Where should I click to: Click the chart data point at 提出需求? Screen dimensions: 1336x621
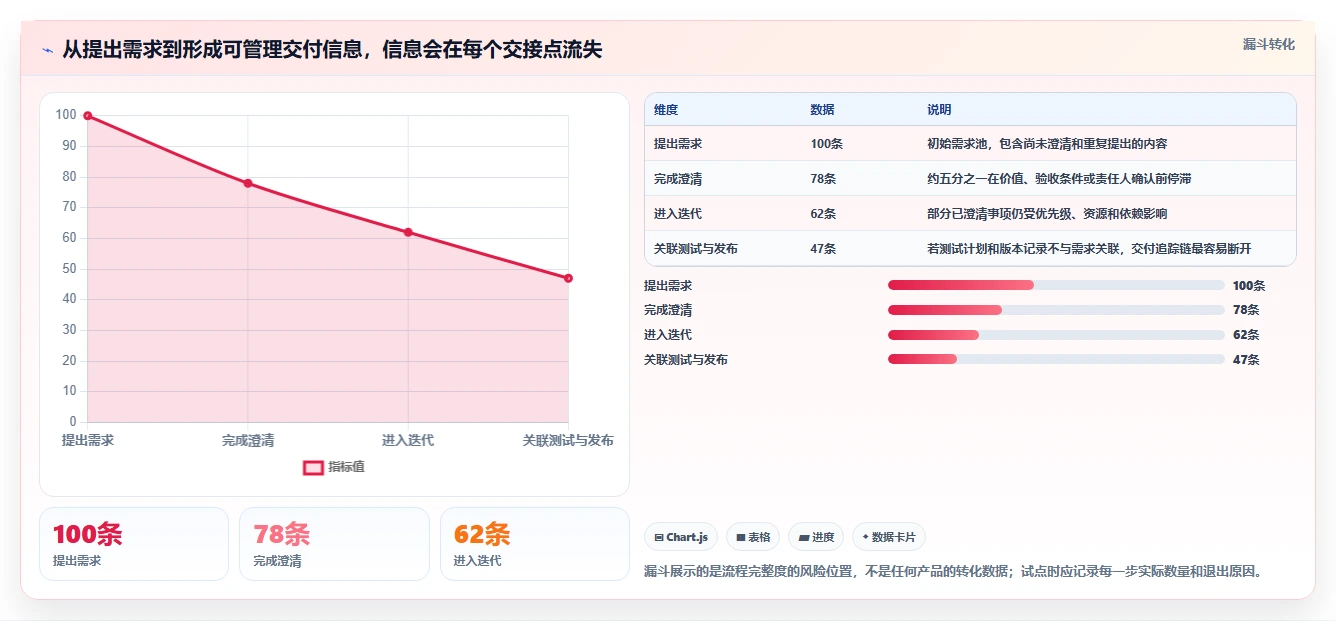[x=88, y=116]
